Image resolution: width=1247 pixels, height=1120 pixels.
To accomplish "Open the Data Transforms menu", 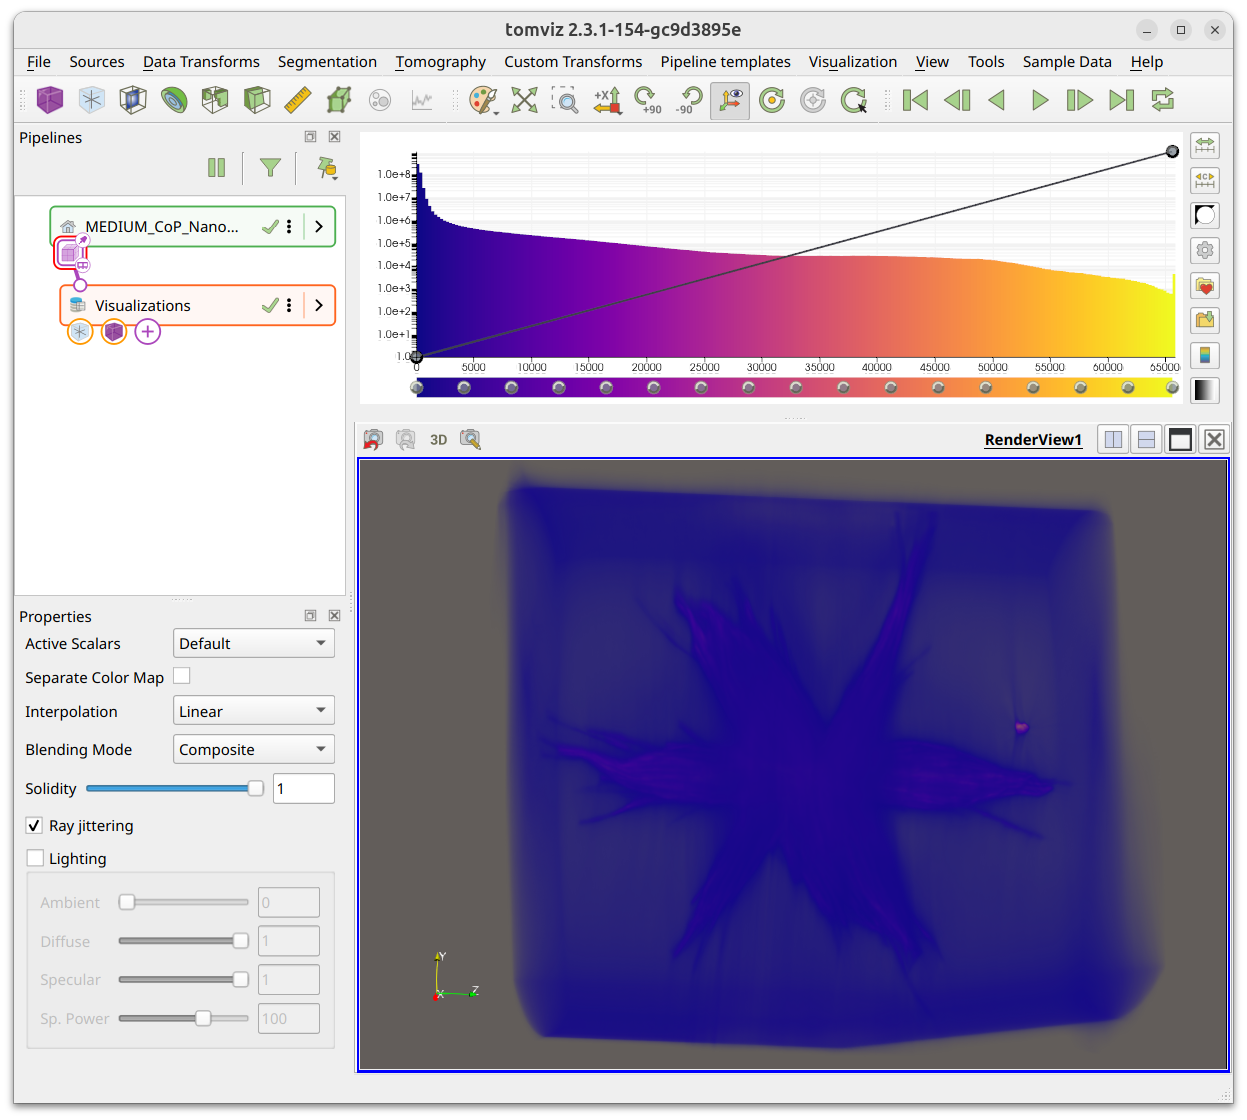I will (x=201, y=62).
